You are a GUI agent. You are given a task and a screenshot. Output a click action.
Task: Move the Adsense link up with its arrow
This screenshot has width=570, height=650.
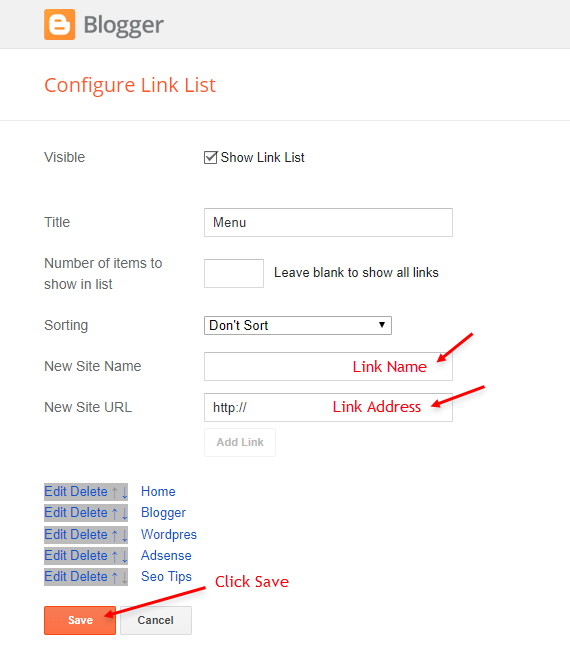[114, 556]
